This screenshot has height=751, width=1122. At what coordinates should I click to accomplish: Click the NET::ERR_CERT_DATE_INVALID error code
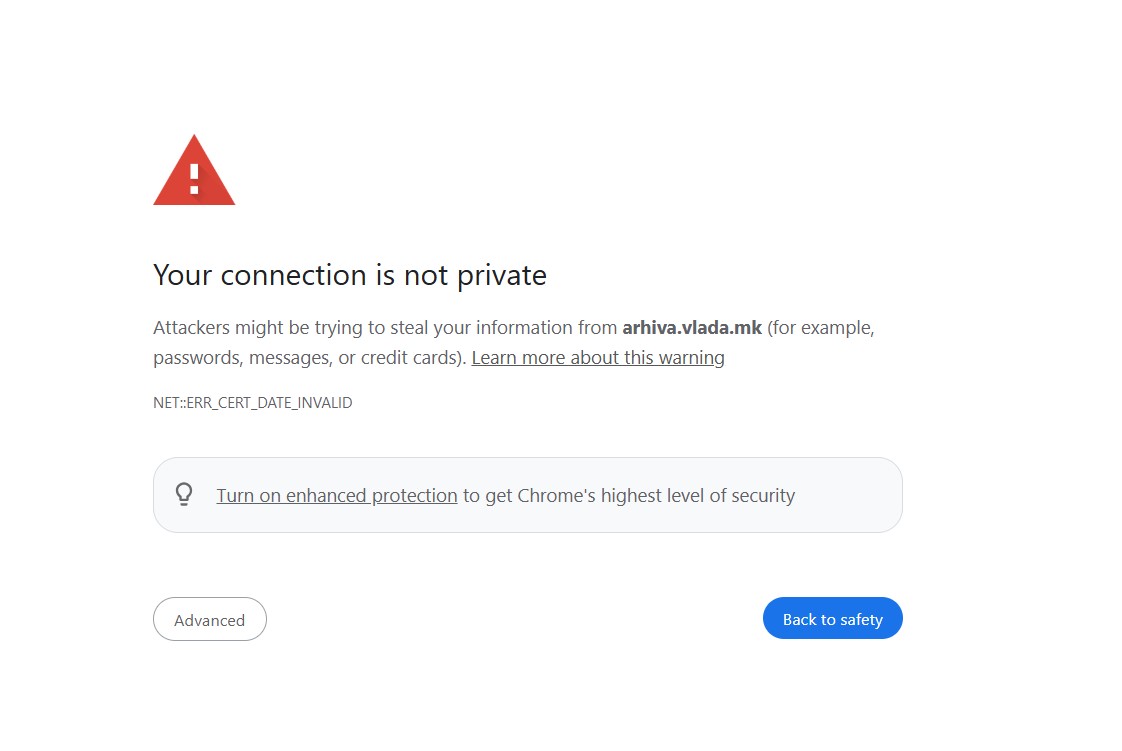coord(252,403)
